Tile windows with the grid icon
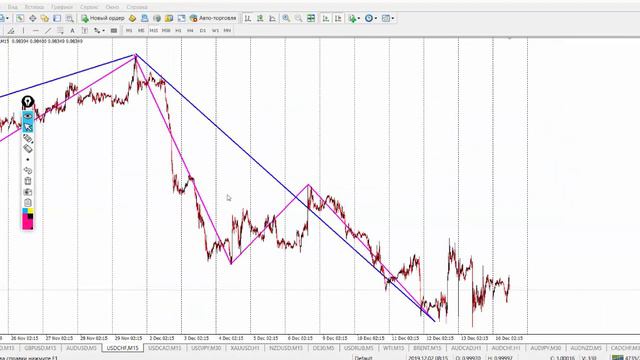Screen dimensions: 640x360 (311, 18)
